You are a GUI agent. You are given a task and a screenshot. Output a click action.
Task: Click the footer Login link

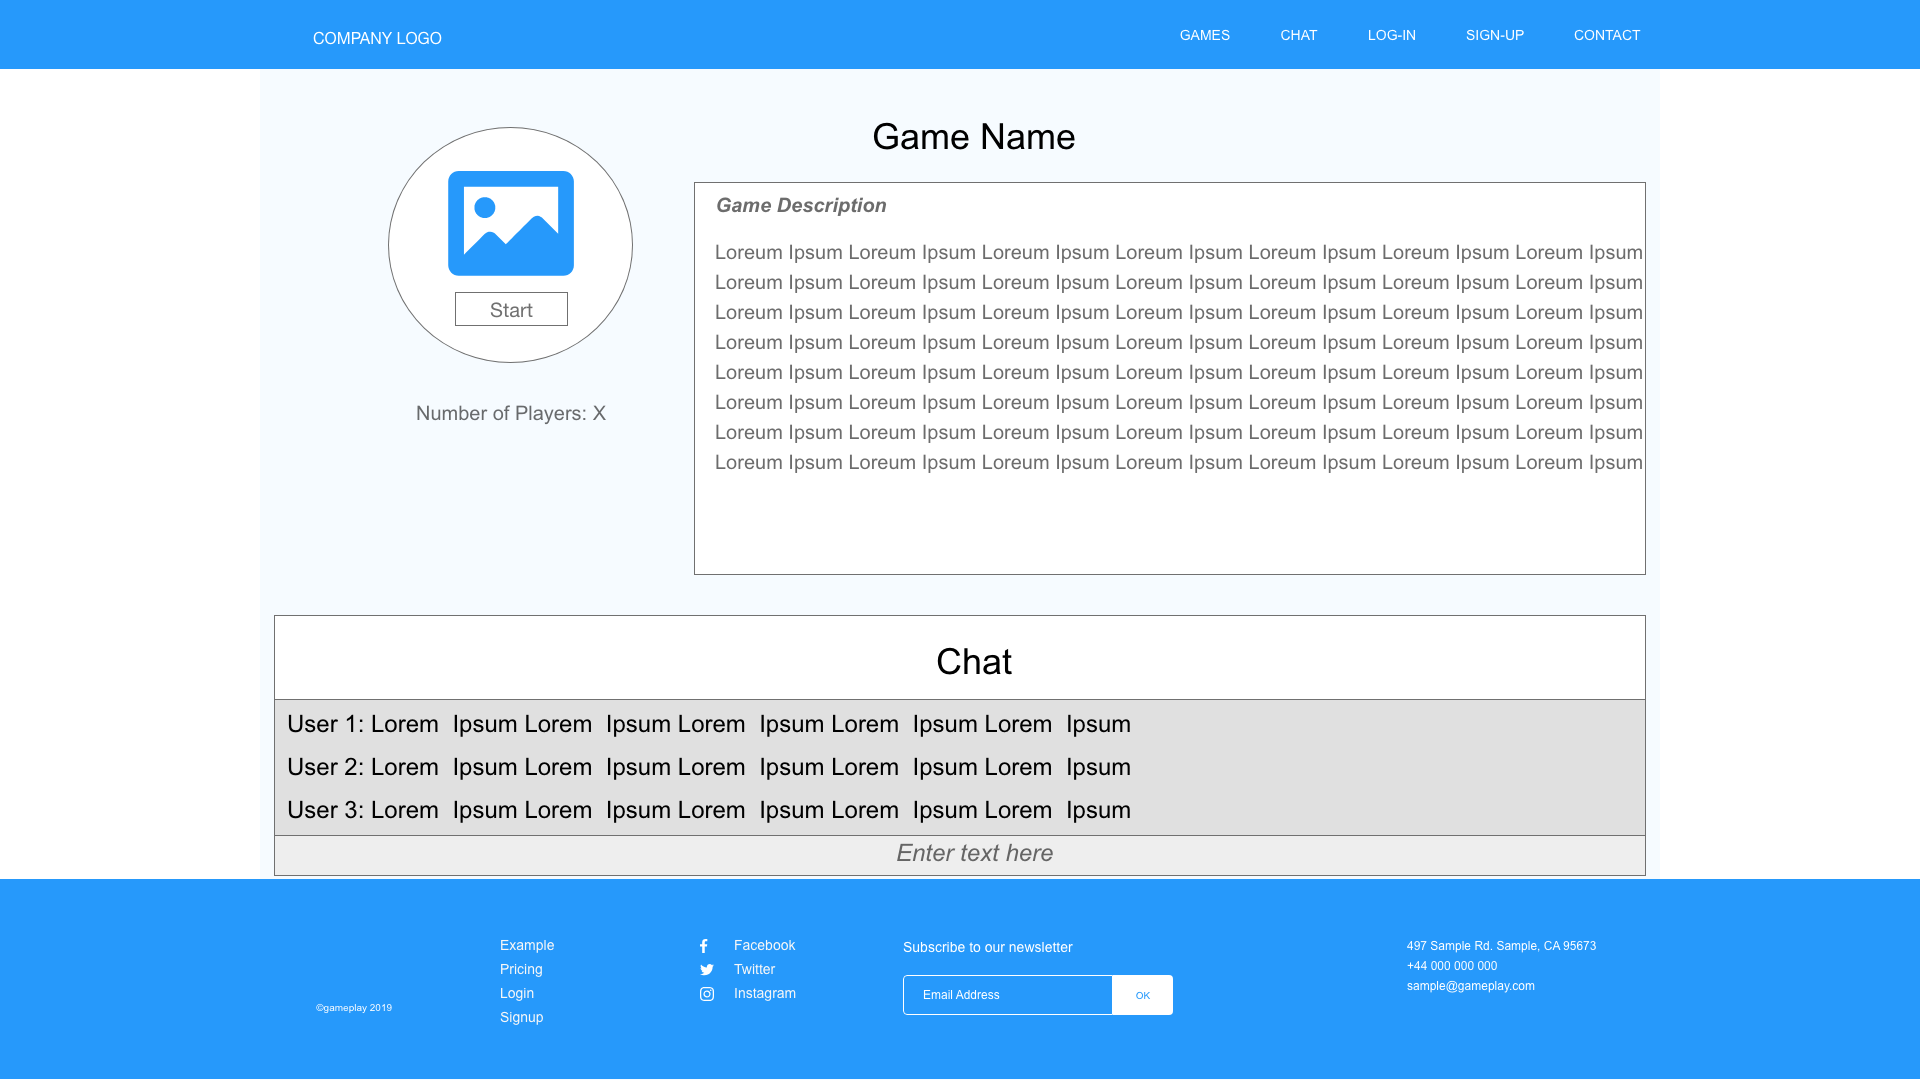(516, 993)
